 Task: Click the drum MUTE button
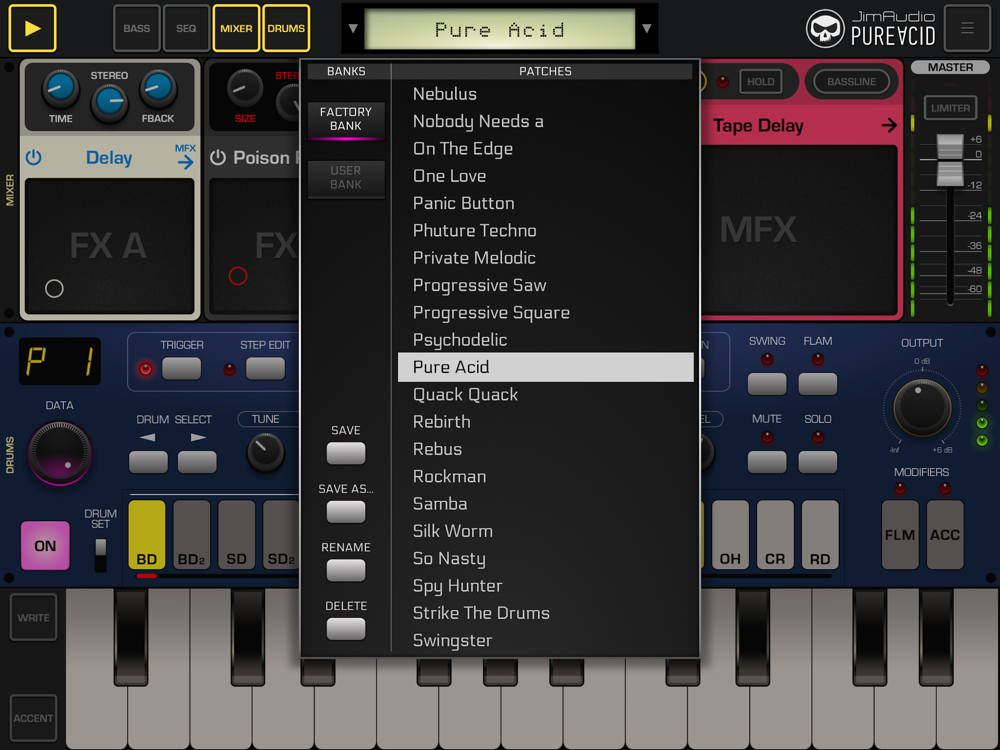point(767,462)
